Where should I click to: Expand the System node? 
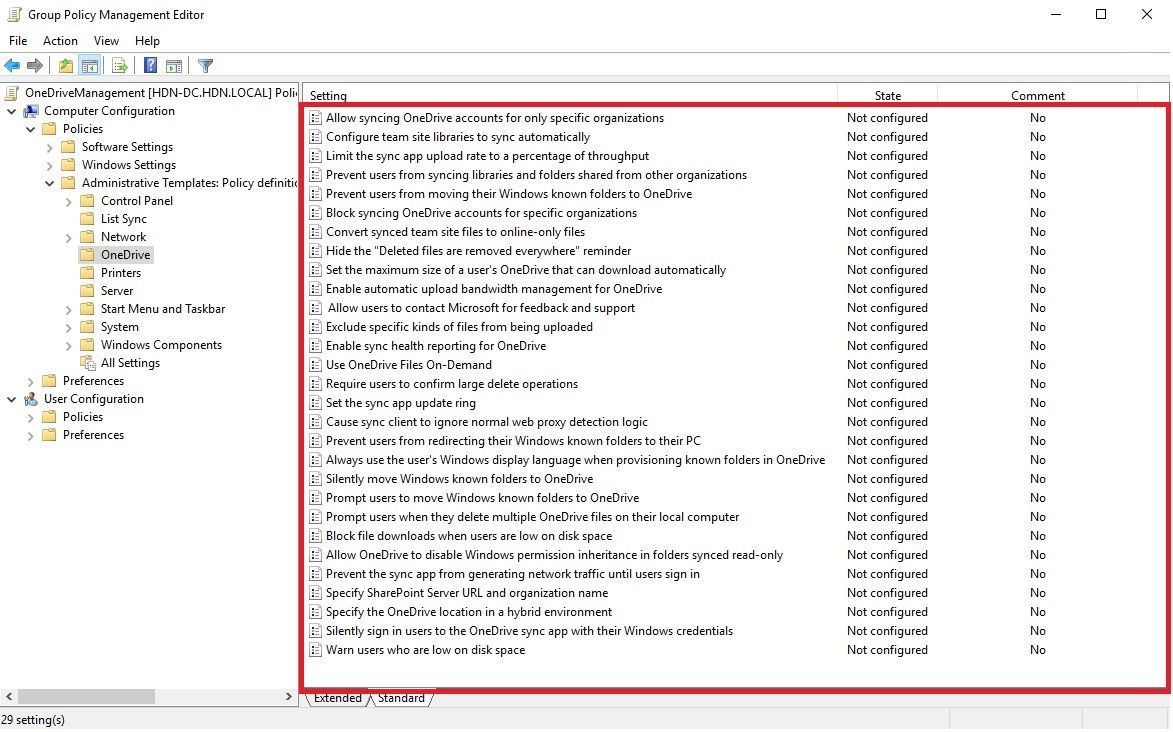[69, 327]
